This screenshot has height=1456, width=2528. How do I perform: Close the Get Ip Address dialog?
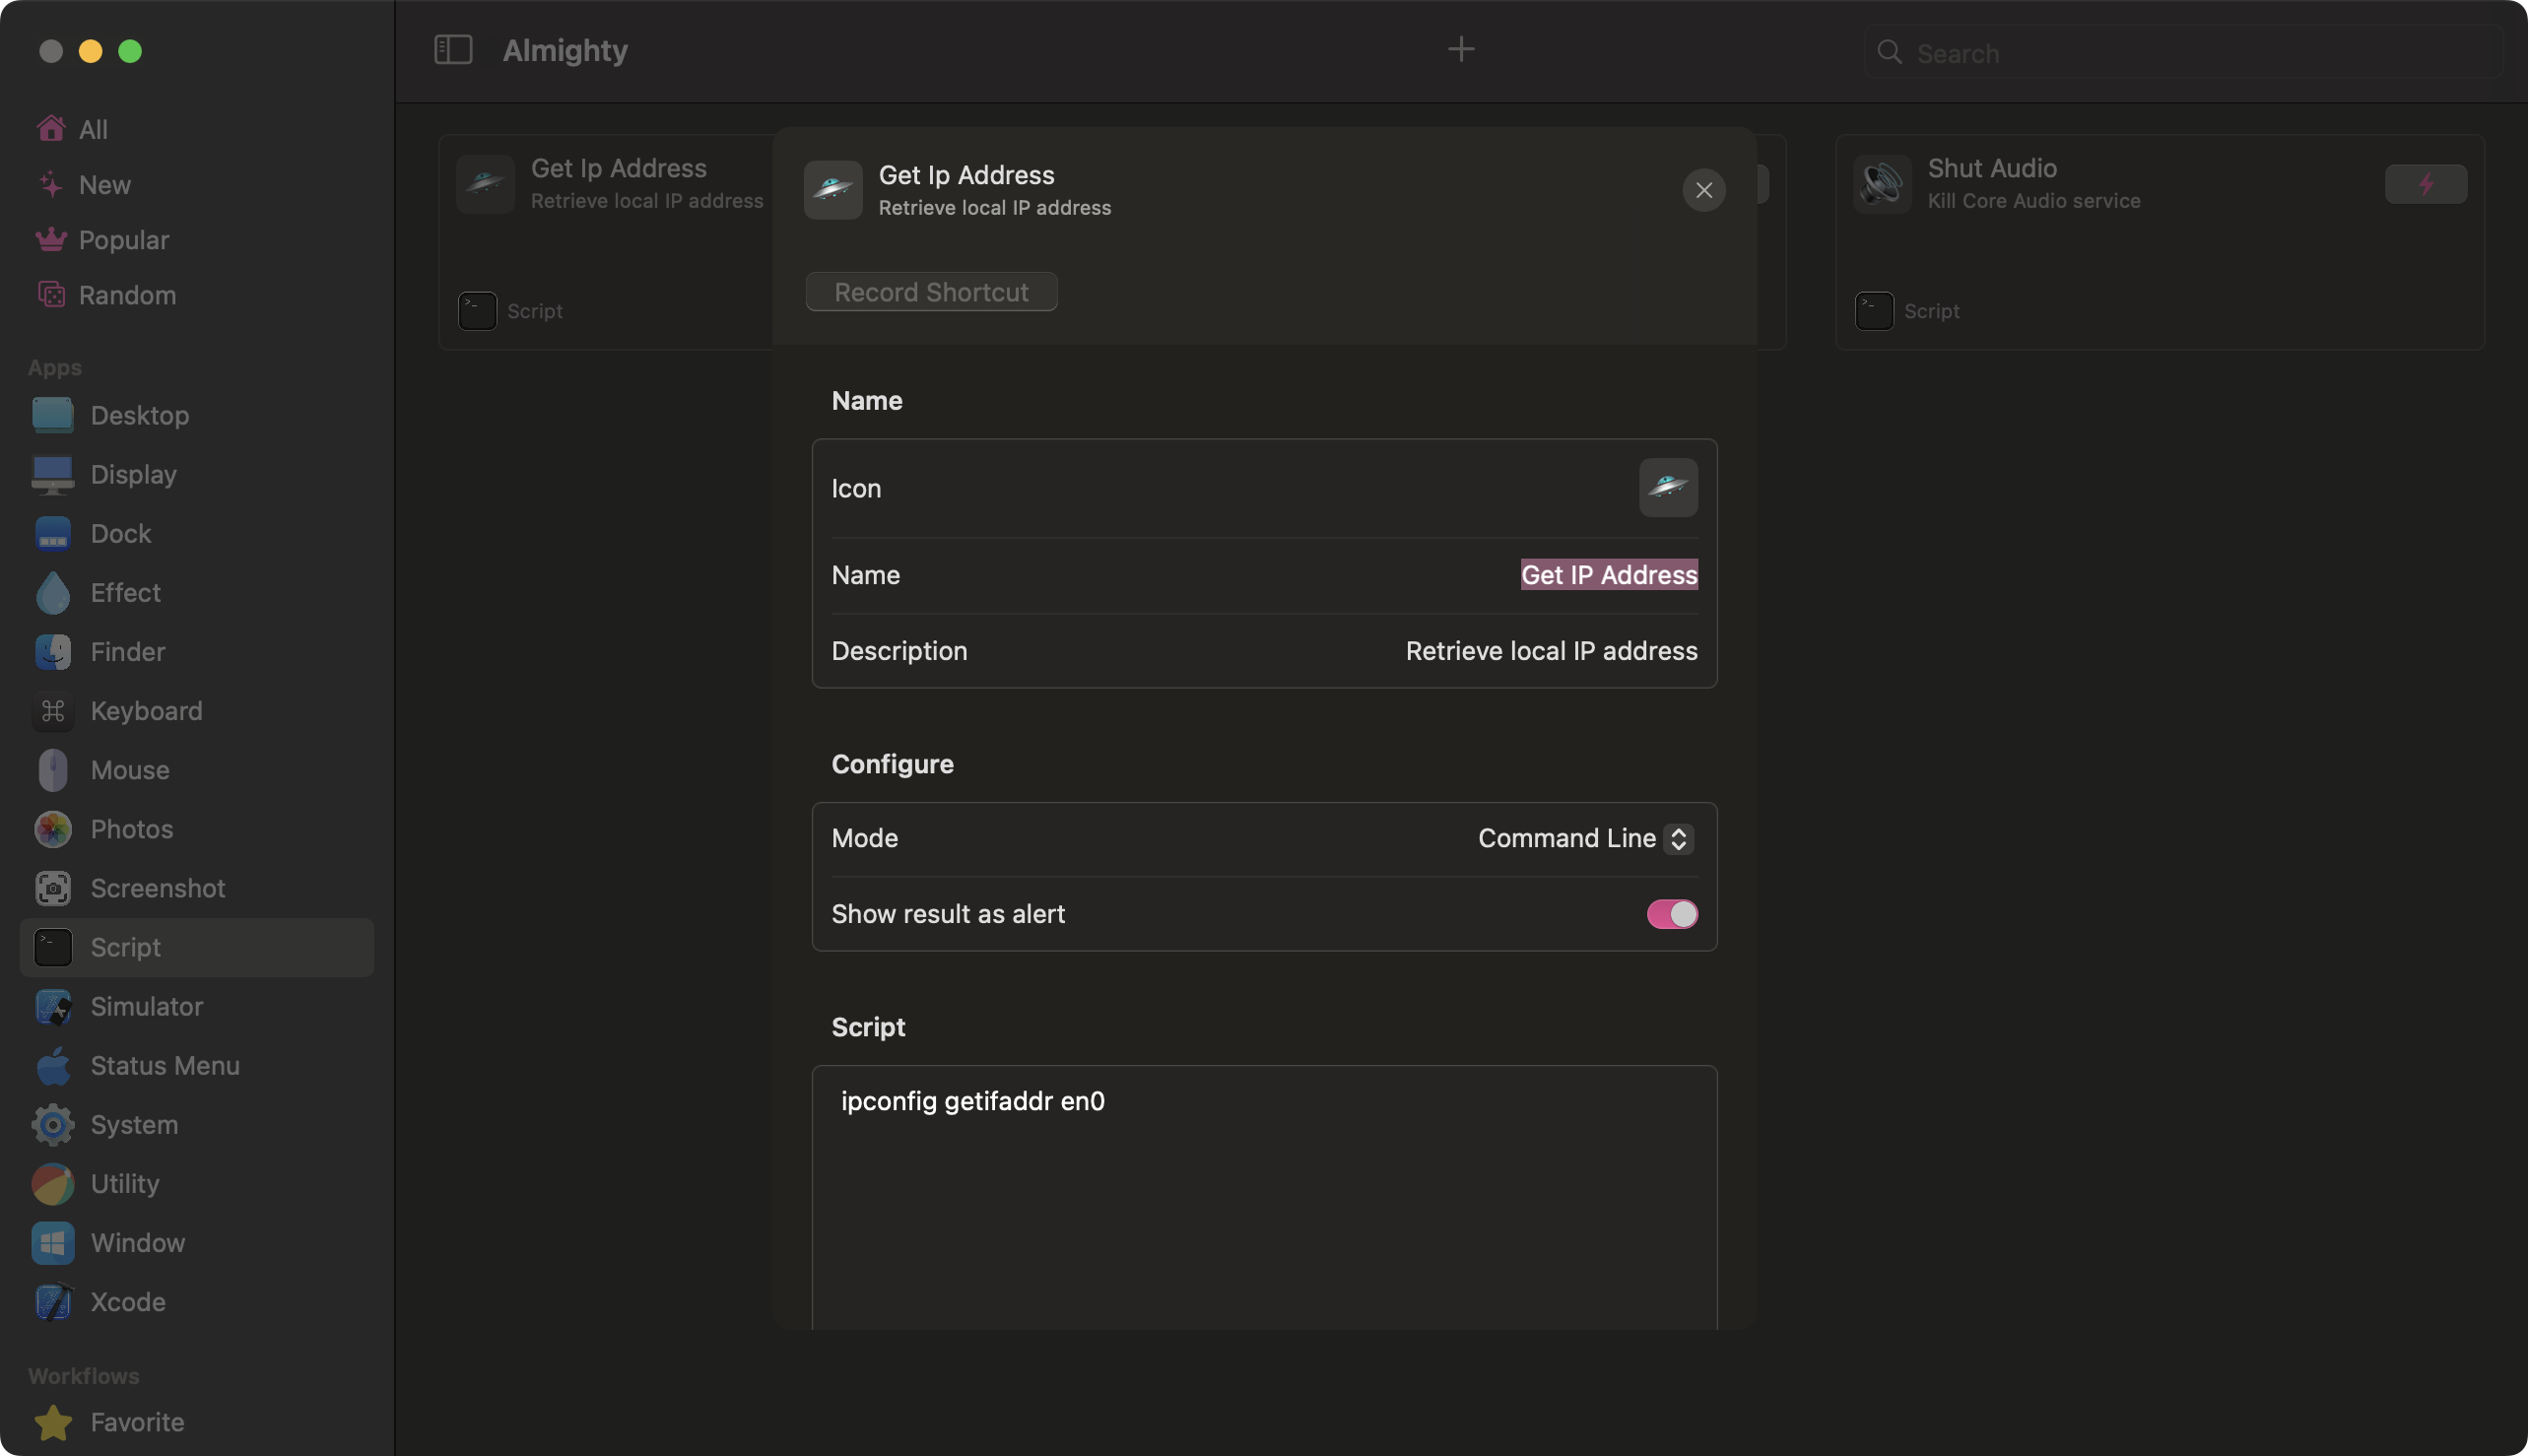(1703, 190)
